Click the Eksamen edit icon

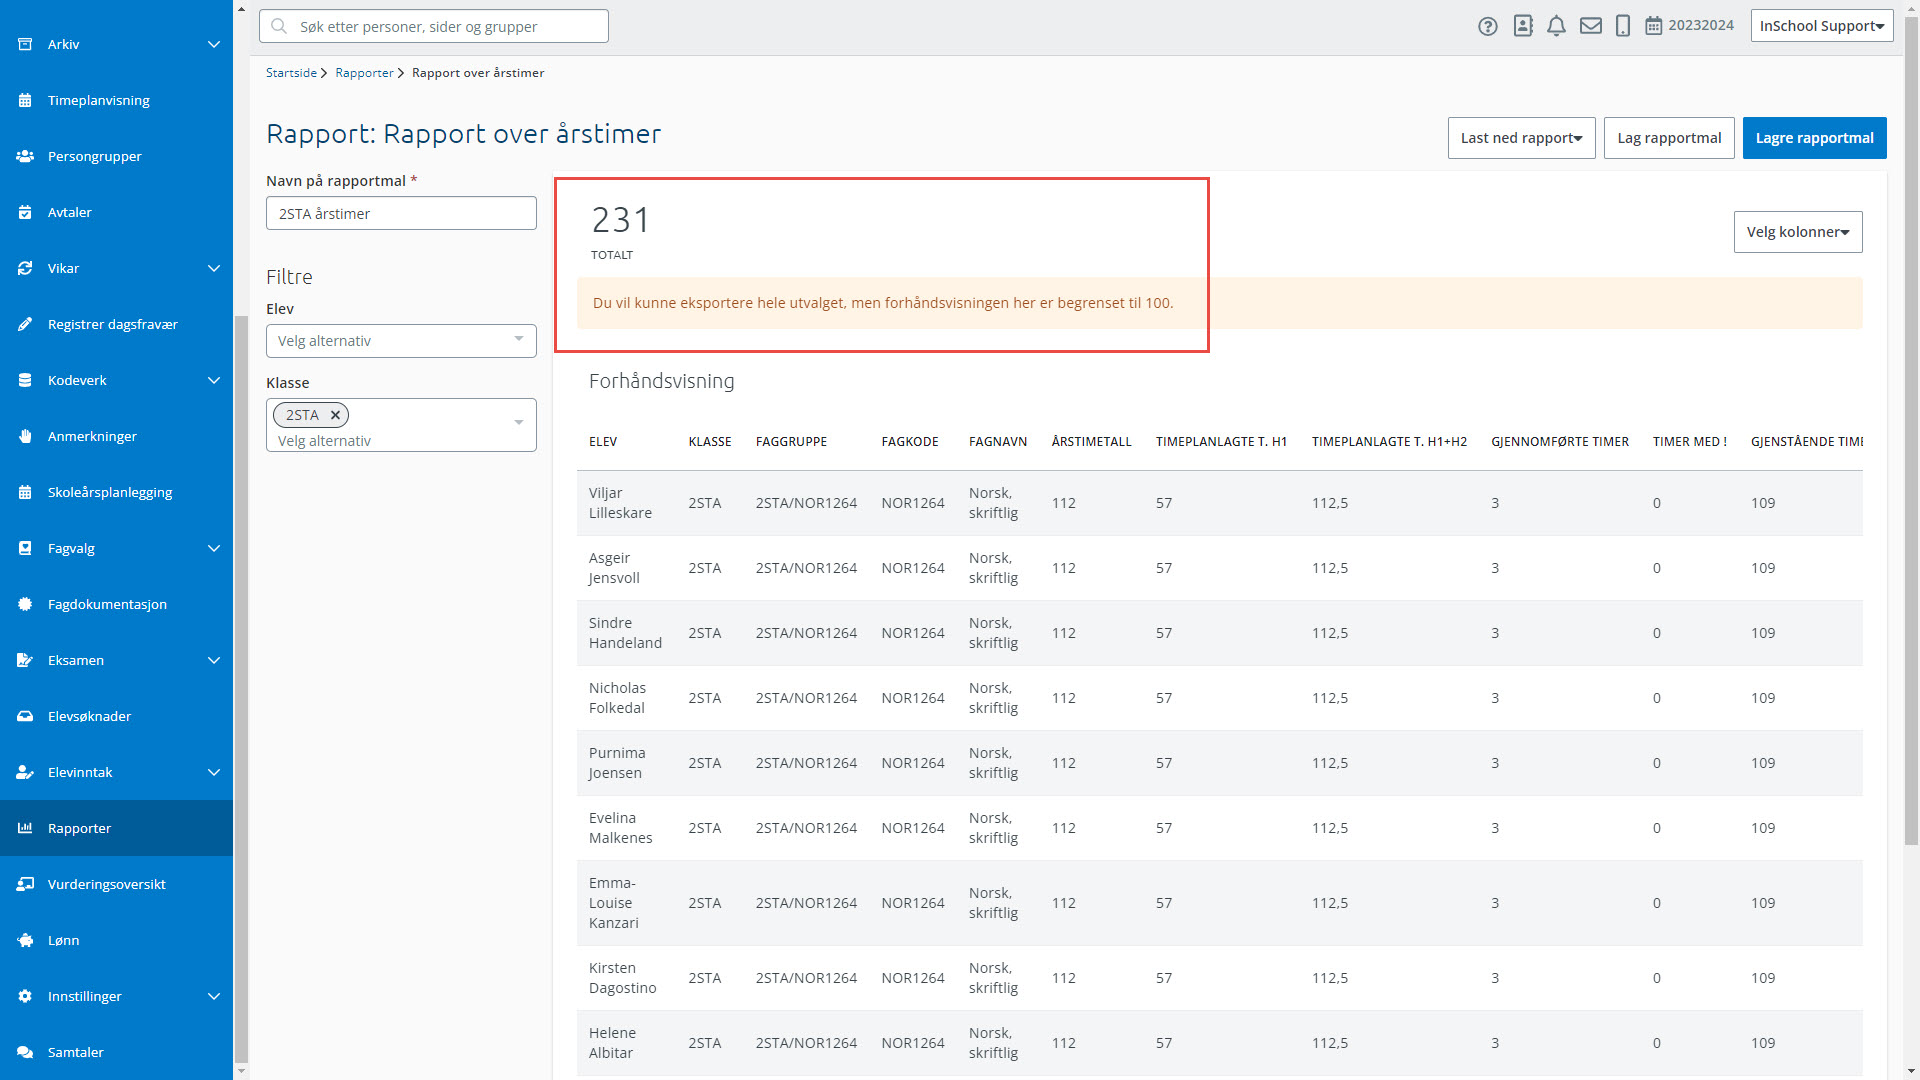click(25, 660)
